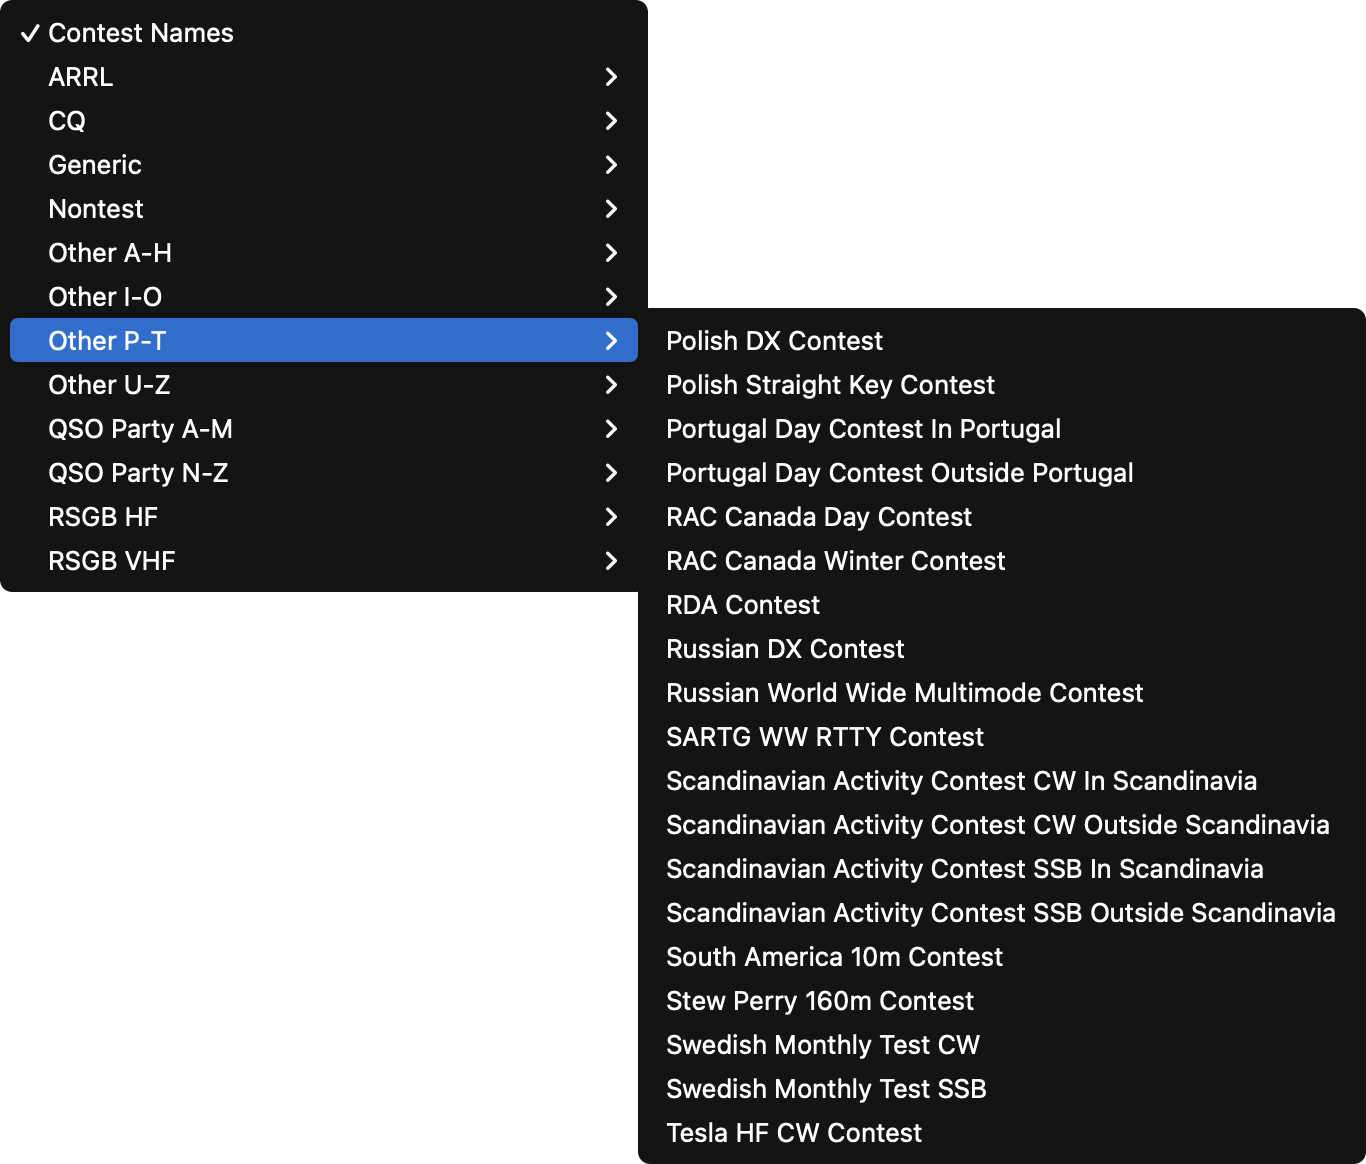Viewport: 1366px width, 1164px height.
Task: Open the QSO Party A-M submenu
Action: point(324,429)
